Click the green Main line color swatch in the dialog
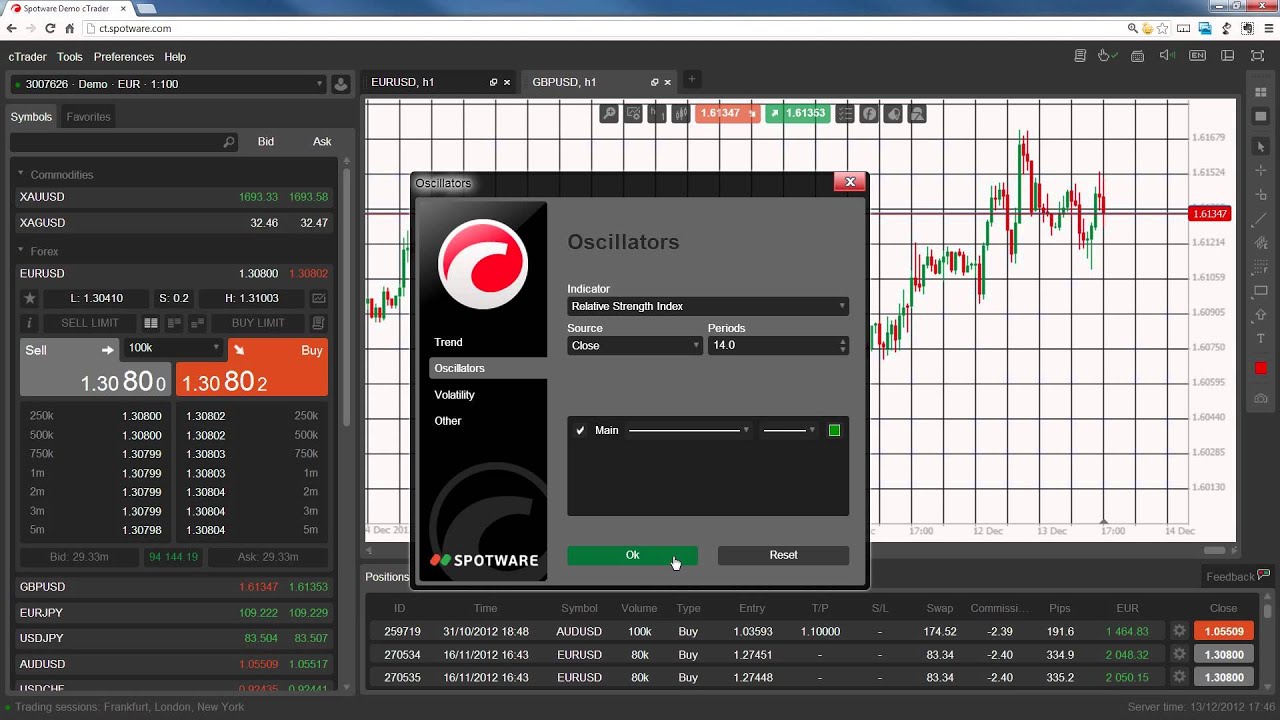Image resolution: width=1280 pixels, height=720 pixels. pos(834,430)
